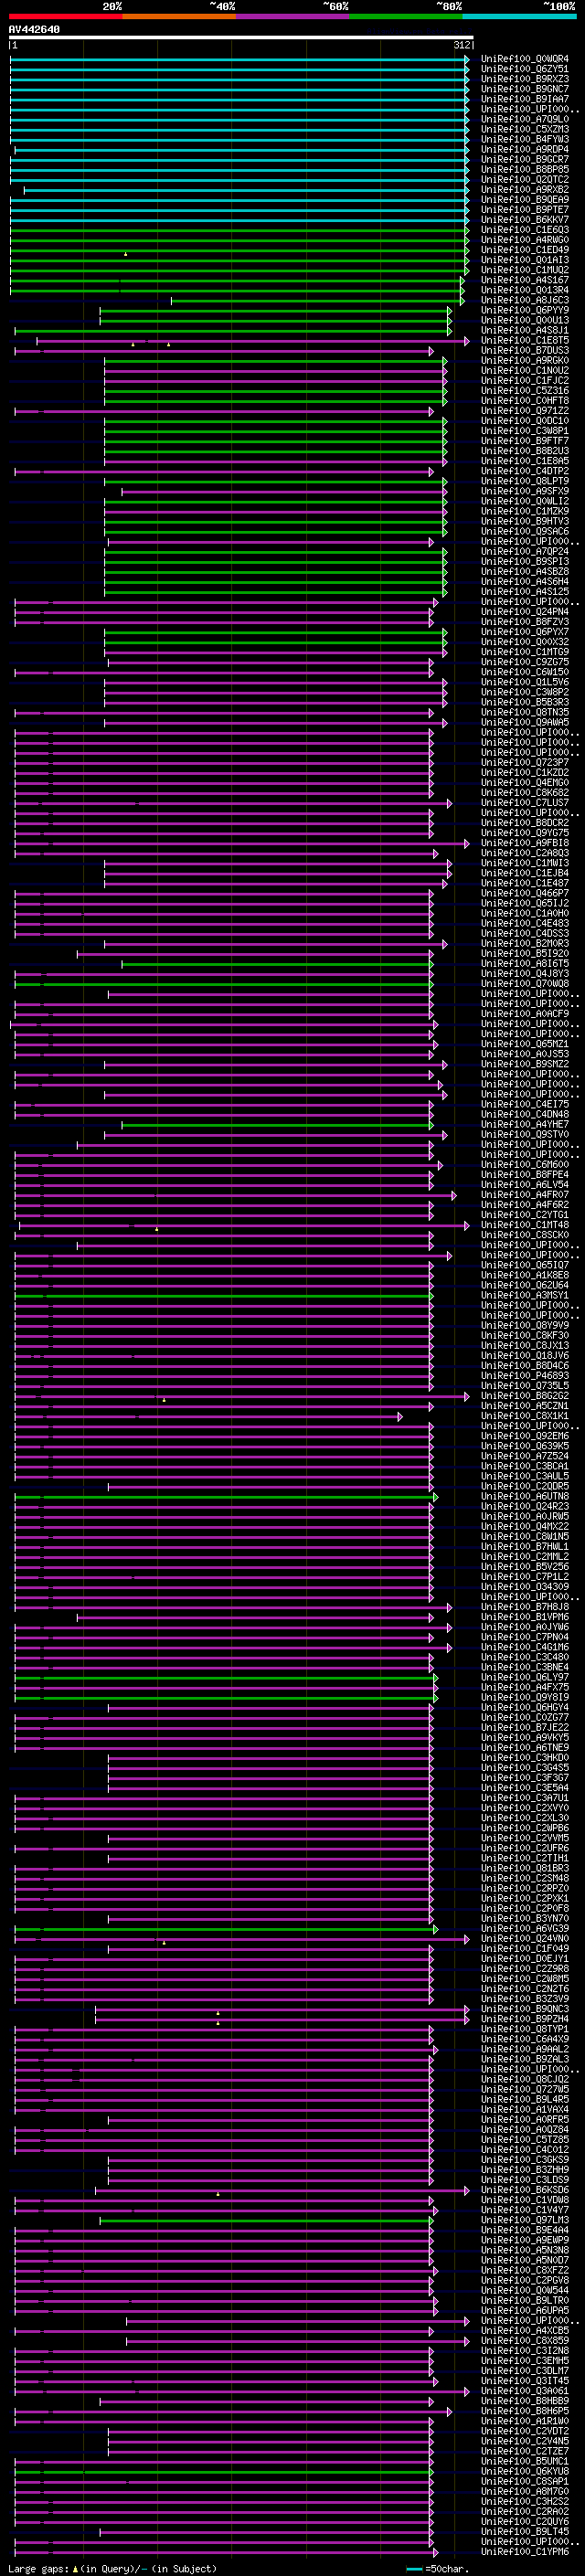Click the UniRef100_A1R1W0 label

[x=525, y=2421]
